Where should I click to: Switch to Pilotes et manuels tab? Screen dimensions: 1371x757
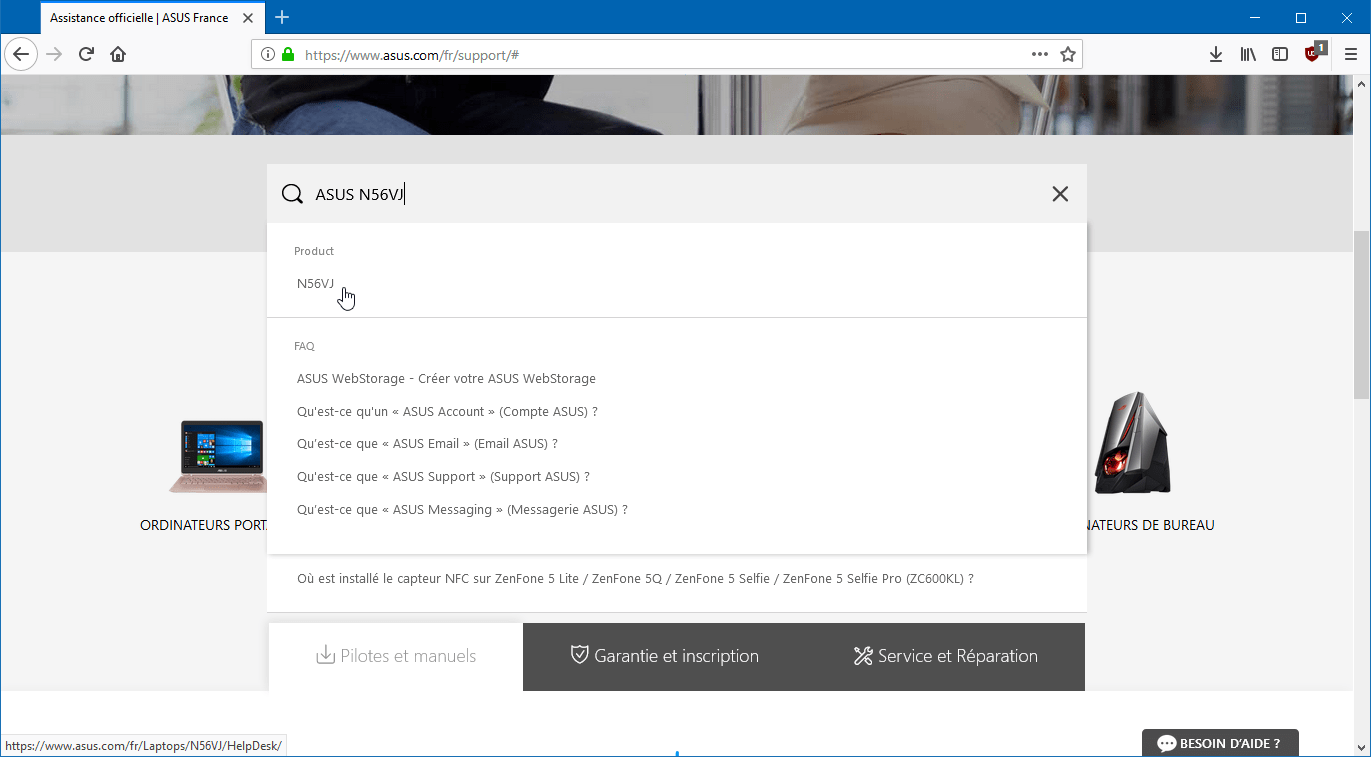click(396, 656)
